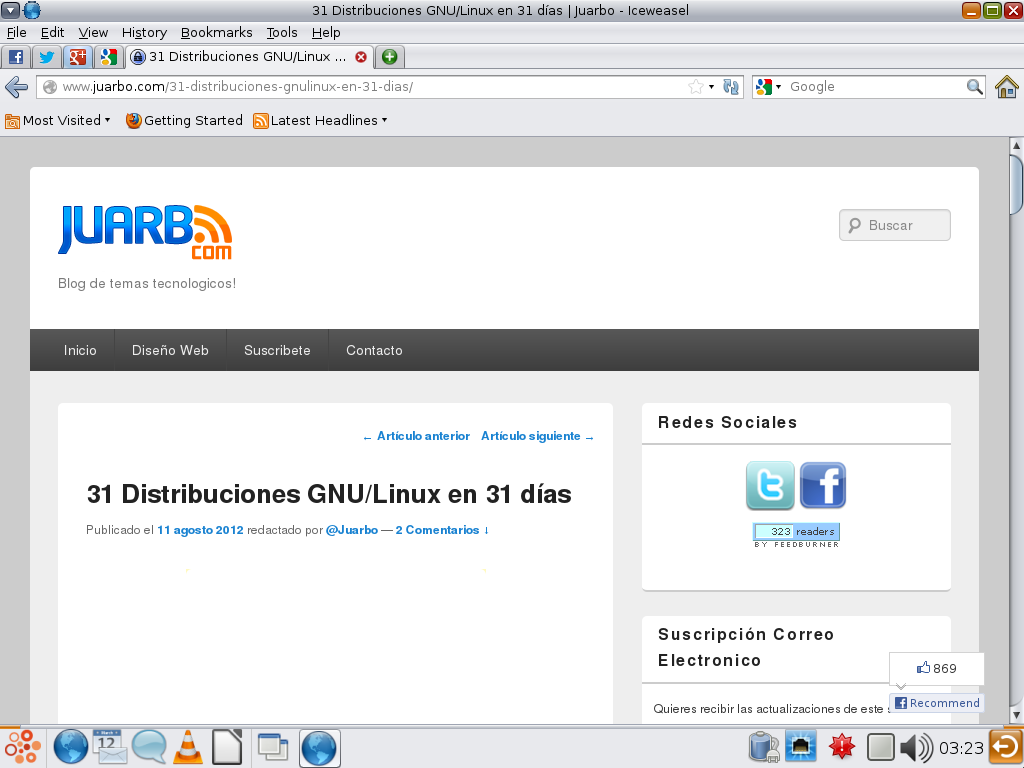Open the Facebook pinned tab
This screenshot has width=1024, height=768.
16,57
